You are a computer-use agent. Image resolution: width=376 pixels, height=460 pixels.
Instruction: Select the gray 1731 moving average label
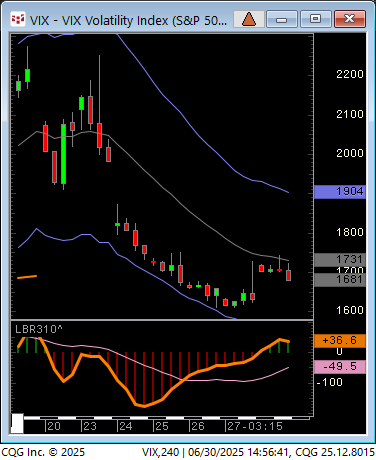(x=340, y=259)
